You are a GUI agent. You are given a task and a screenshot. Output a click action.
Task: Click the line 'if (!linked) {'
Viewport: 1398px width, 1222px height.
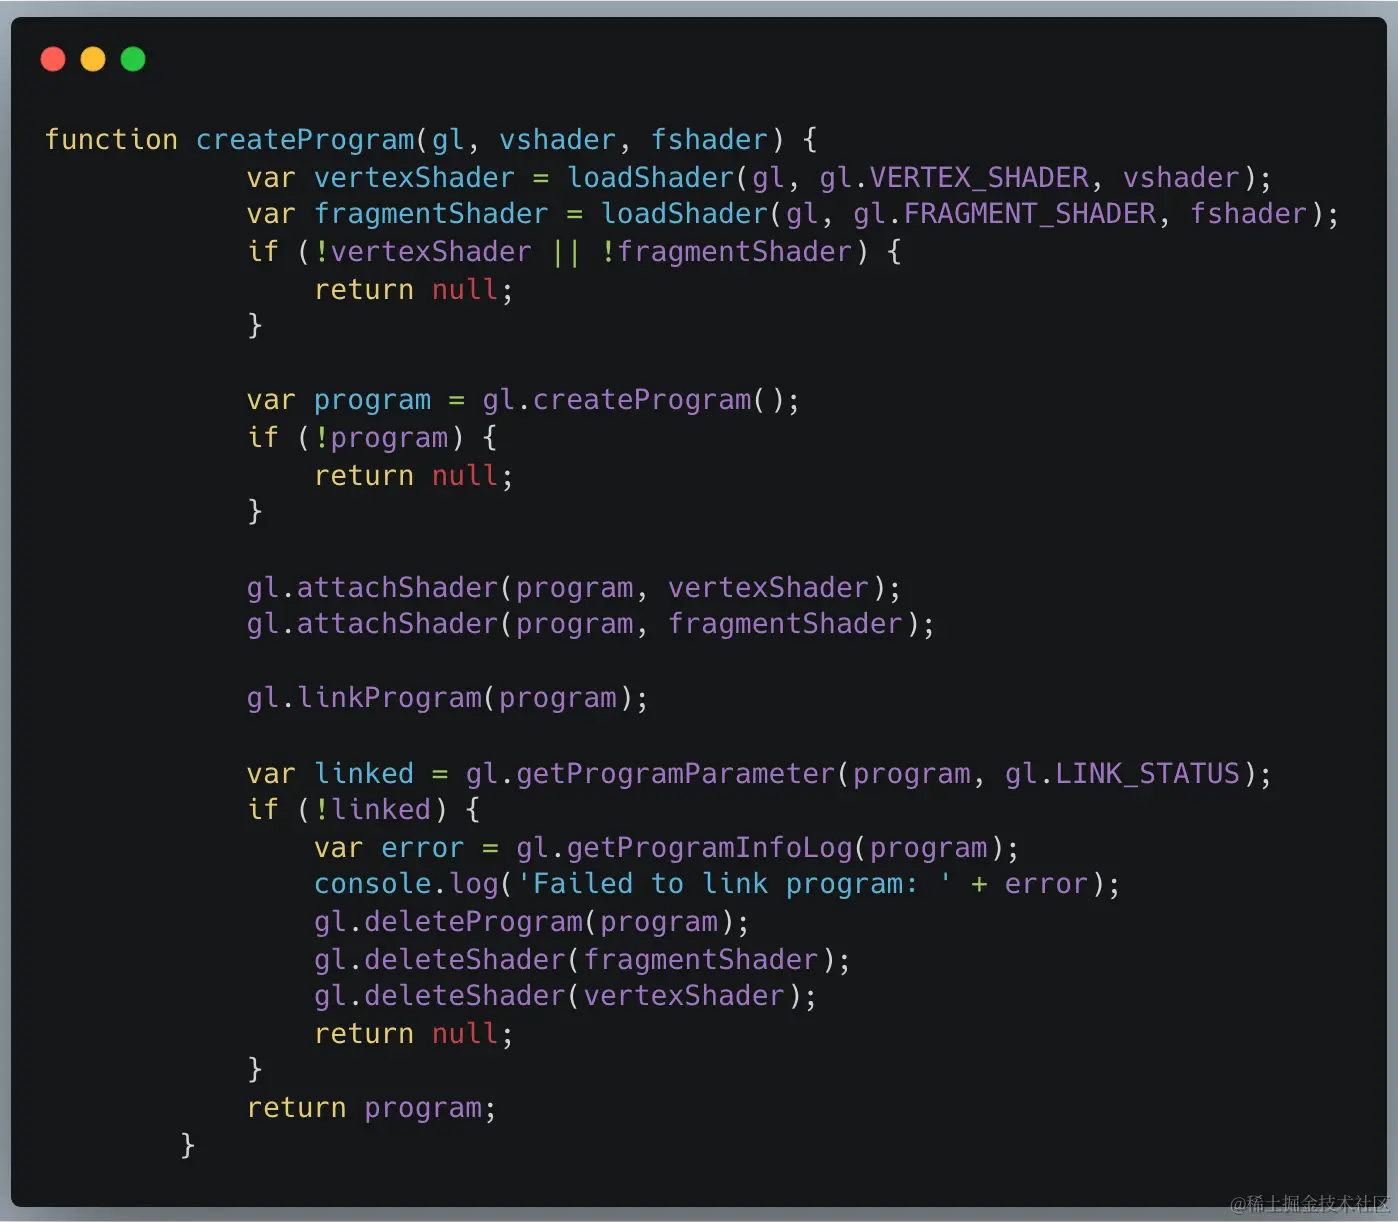(364, 810)
